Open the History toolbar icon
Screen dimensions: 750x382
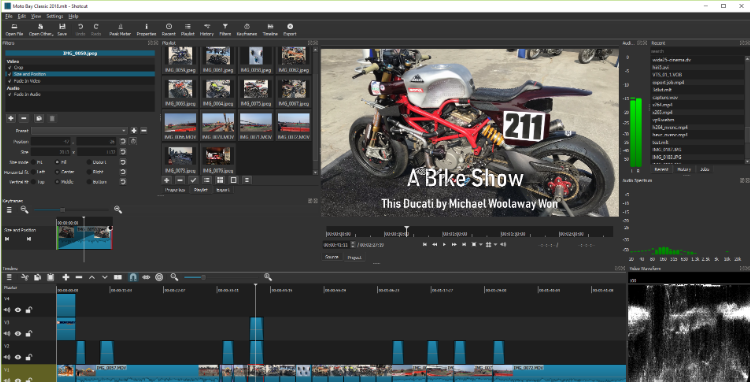click(x=207, y=30)
